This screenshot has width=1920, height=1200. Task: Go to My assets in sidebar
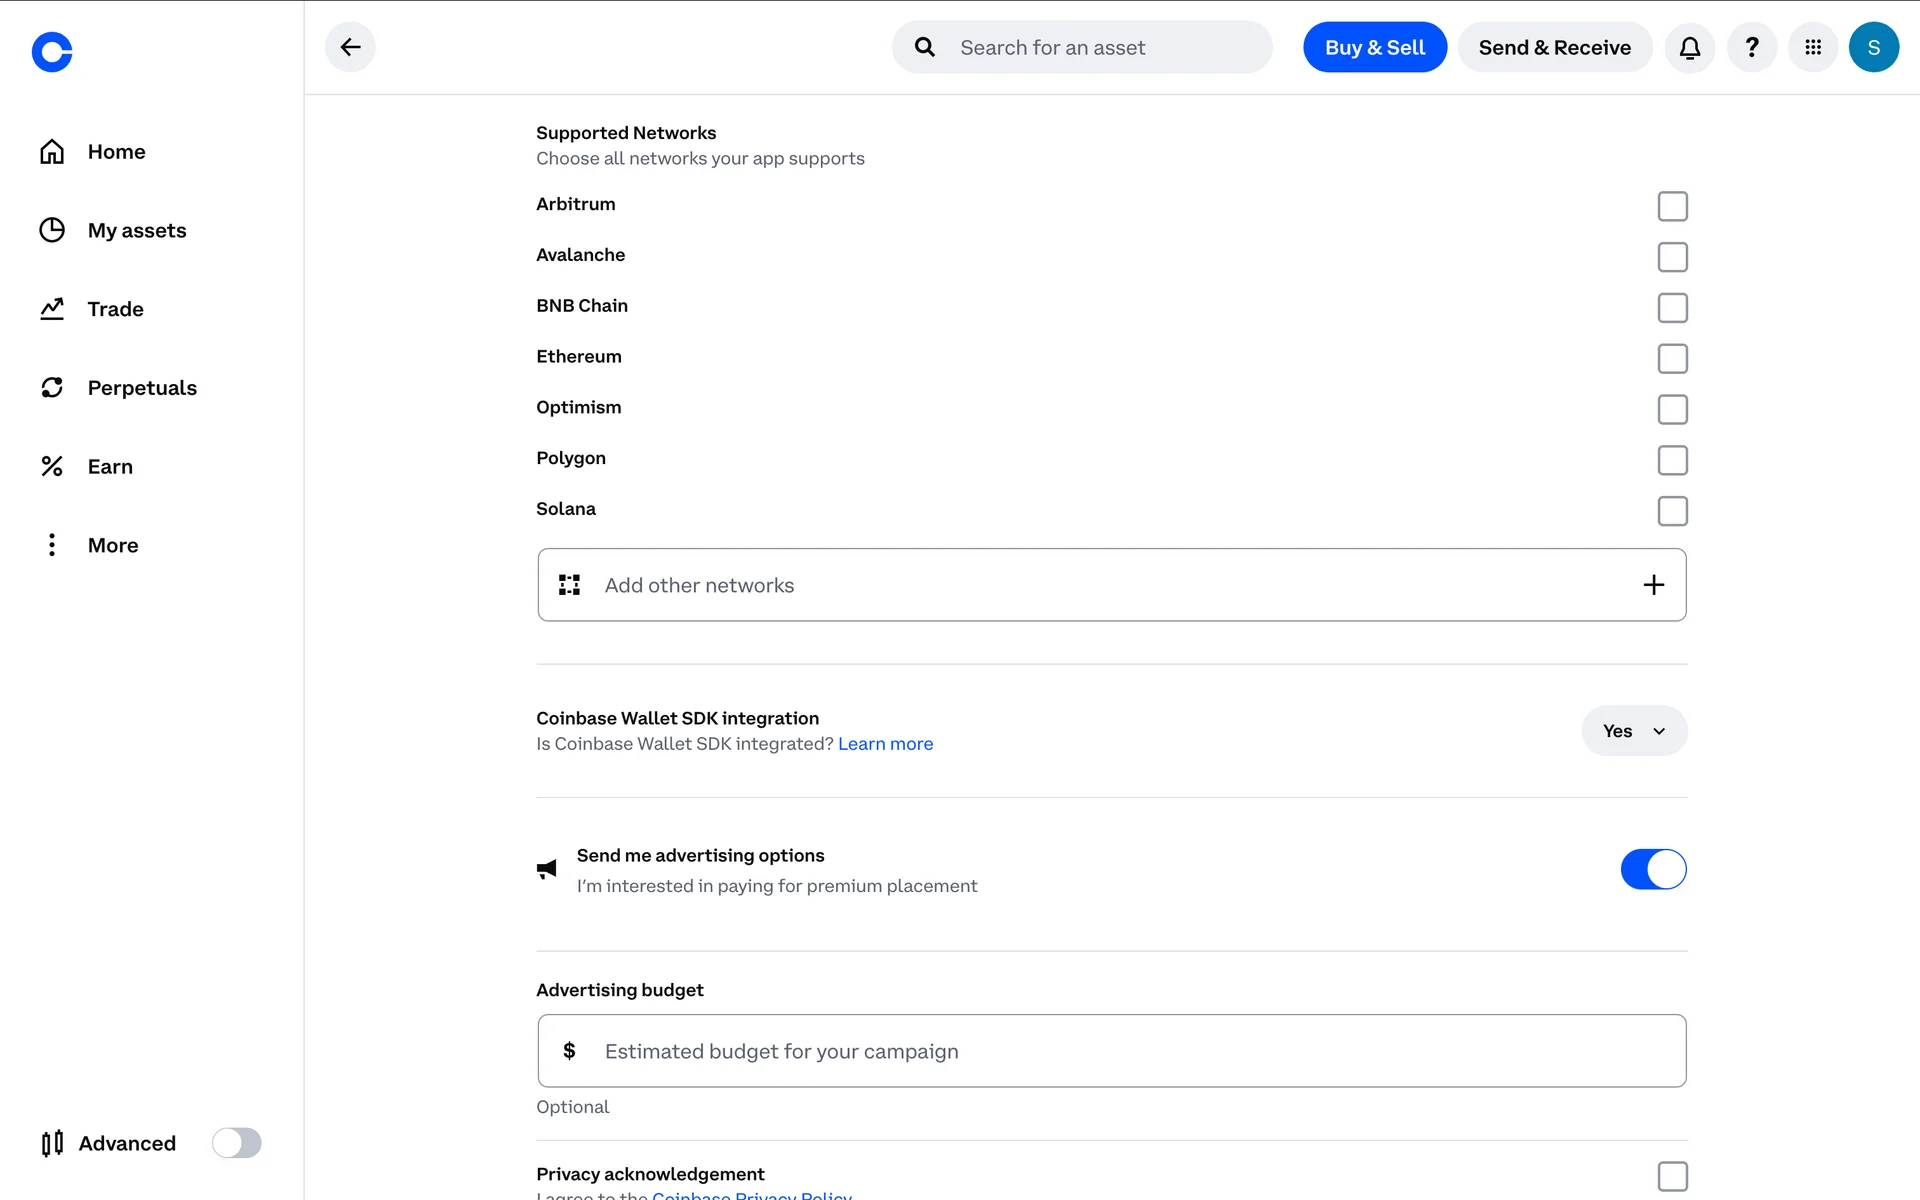click(136, 230)
